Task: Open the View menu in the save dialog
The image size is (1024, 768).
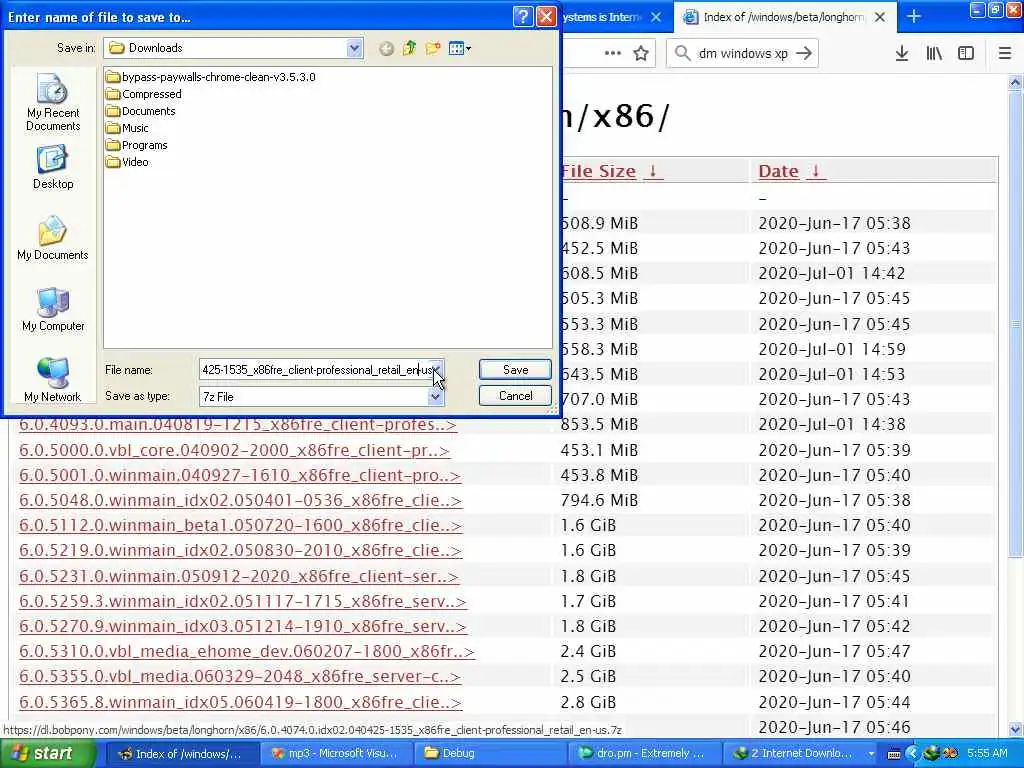Action: tap(460, 48)
